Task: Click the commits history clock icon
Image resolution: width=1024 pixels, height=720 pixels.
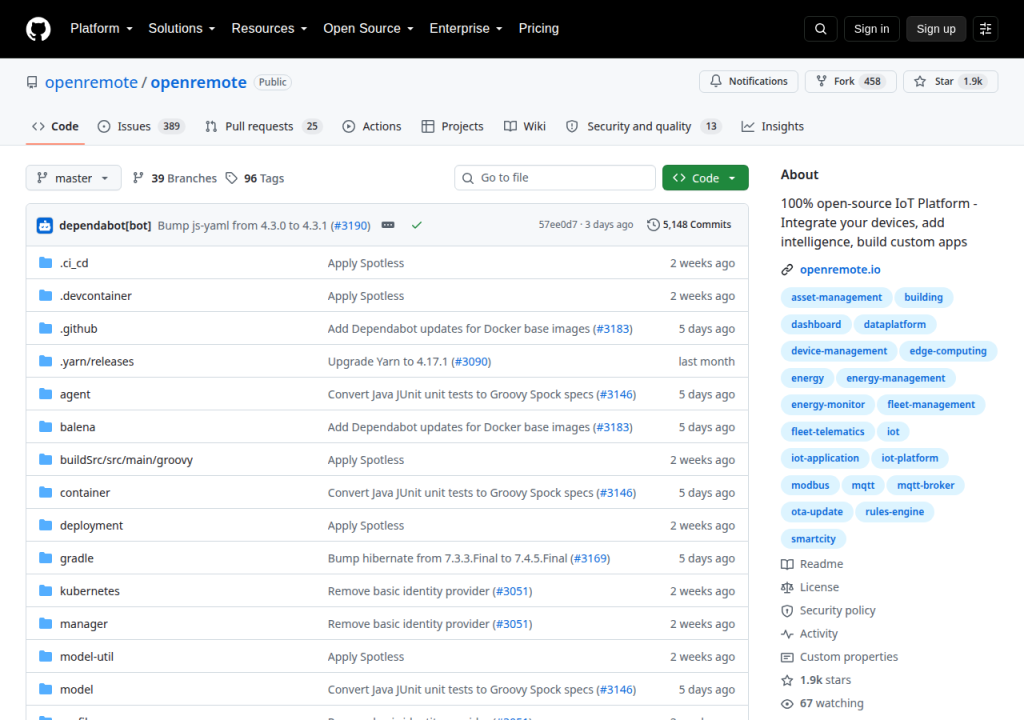Action: pyautogui.click(x=653, y=225)
